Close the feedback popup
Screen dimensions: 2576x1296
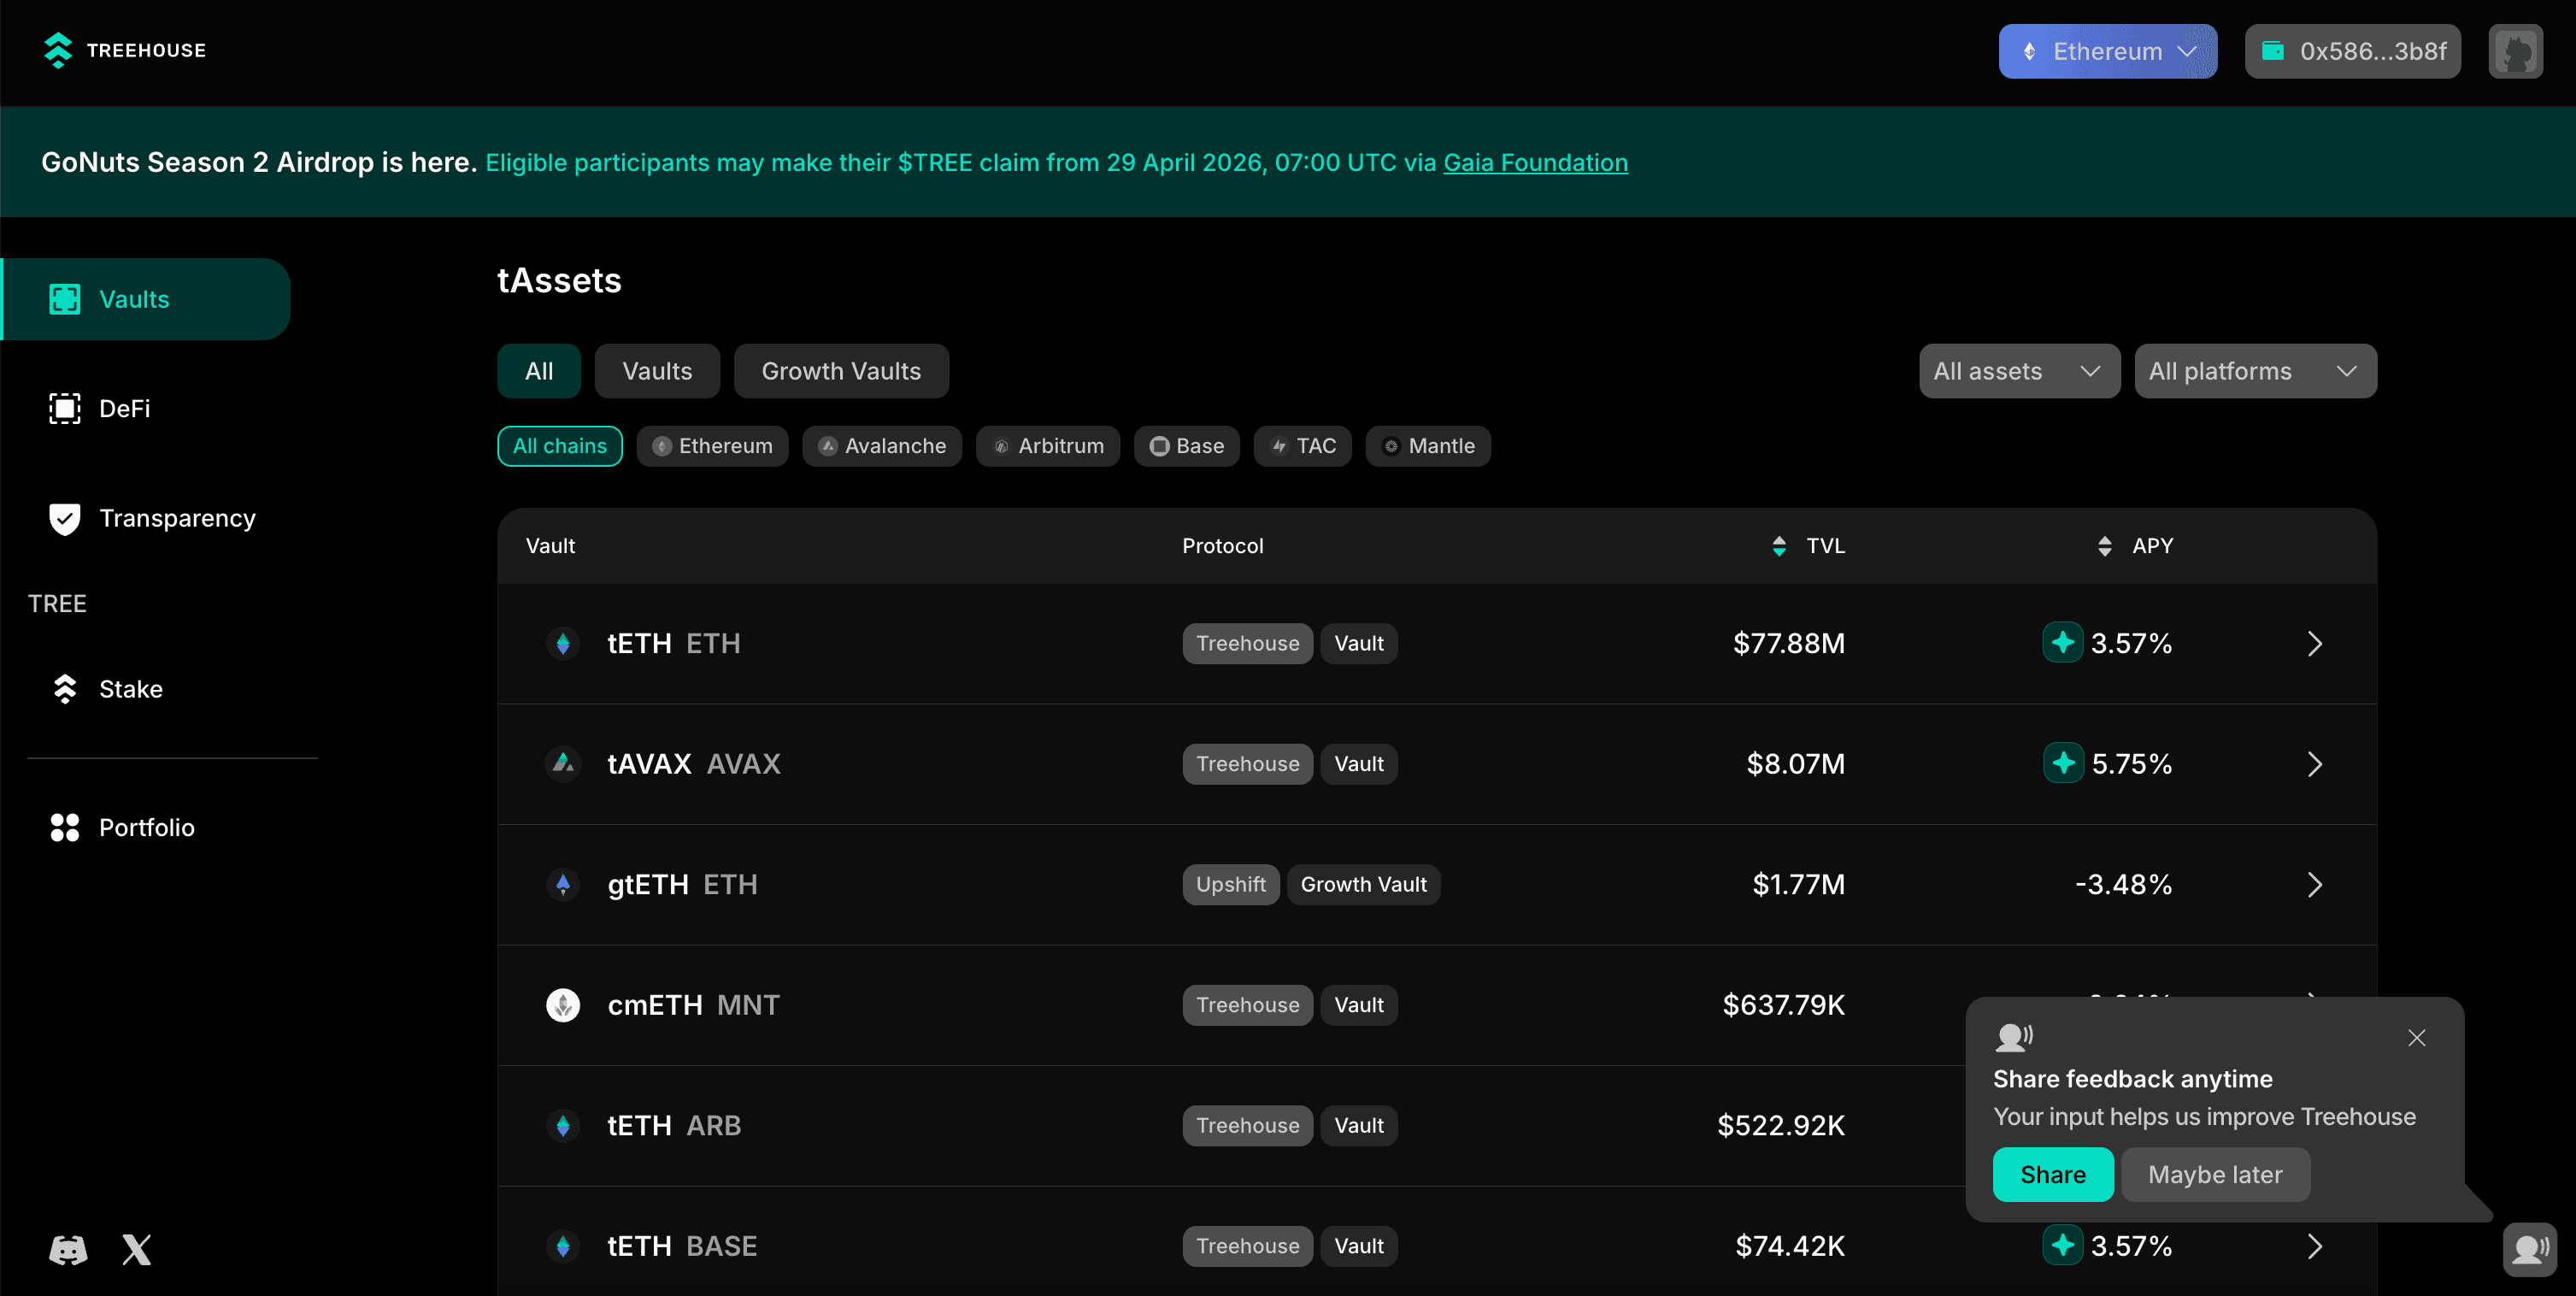[x=2416, y=1038]
